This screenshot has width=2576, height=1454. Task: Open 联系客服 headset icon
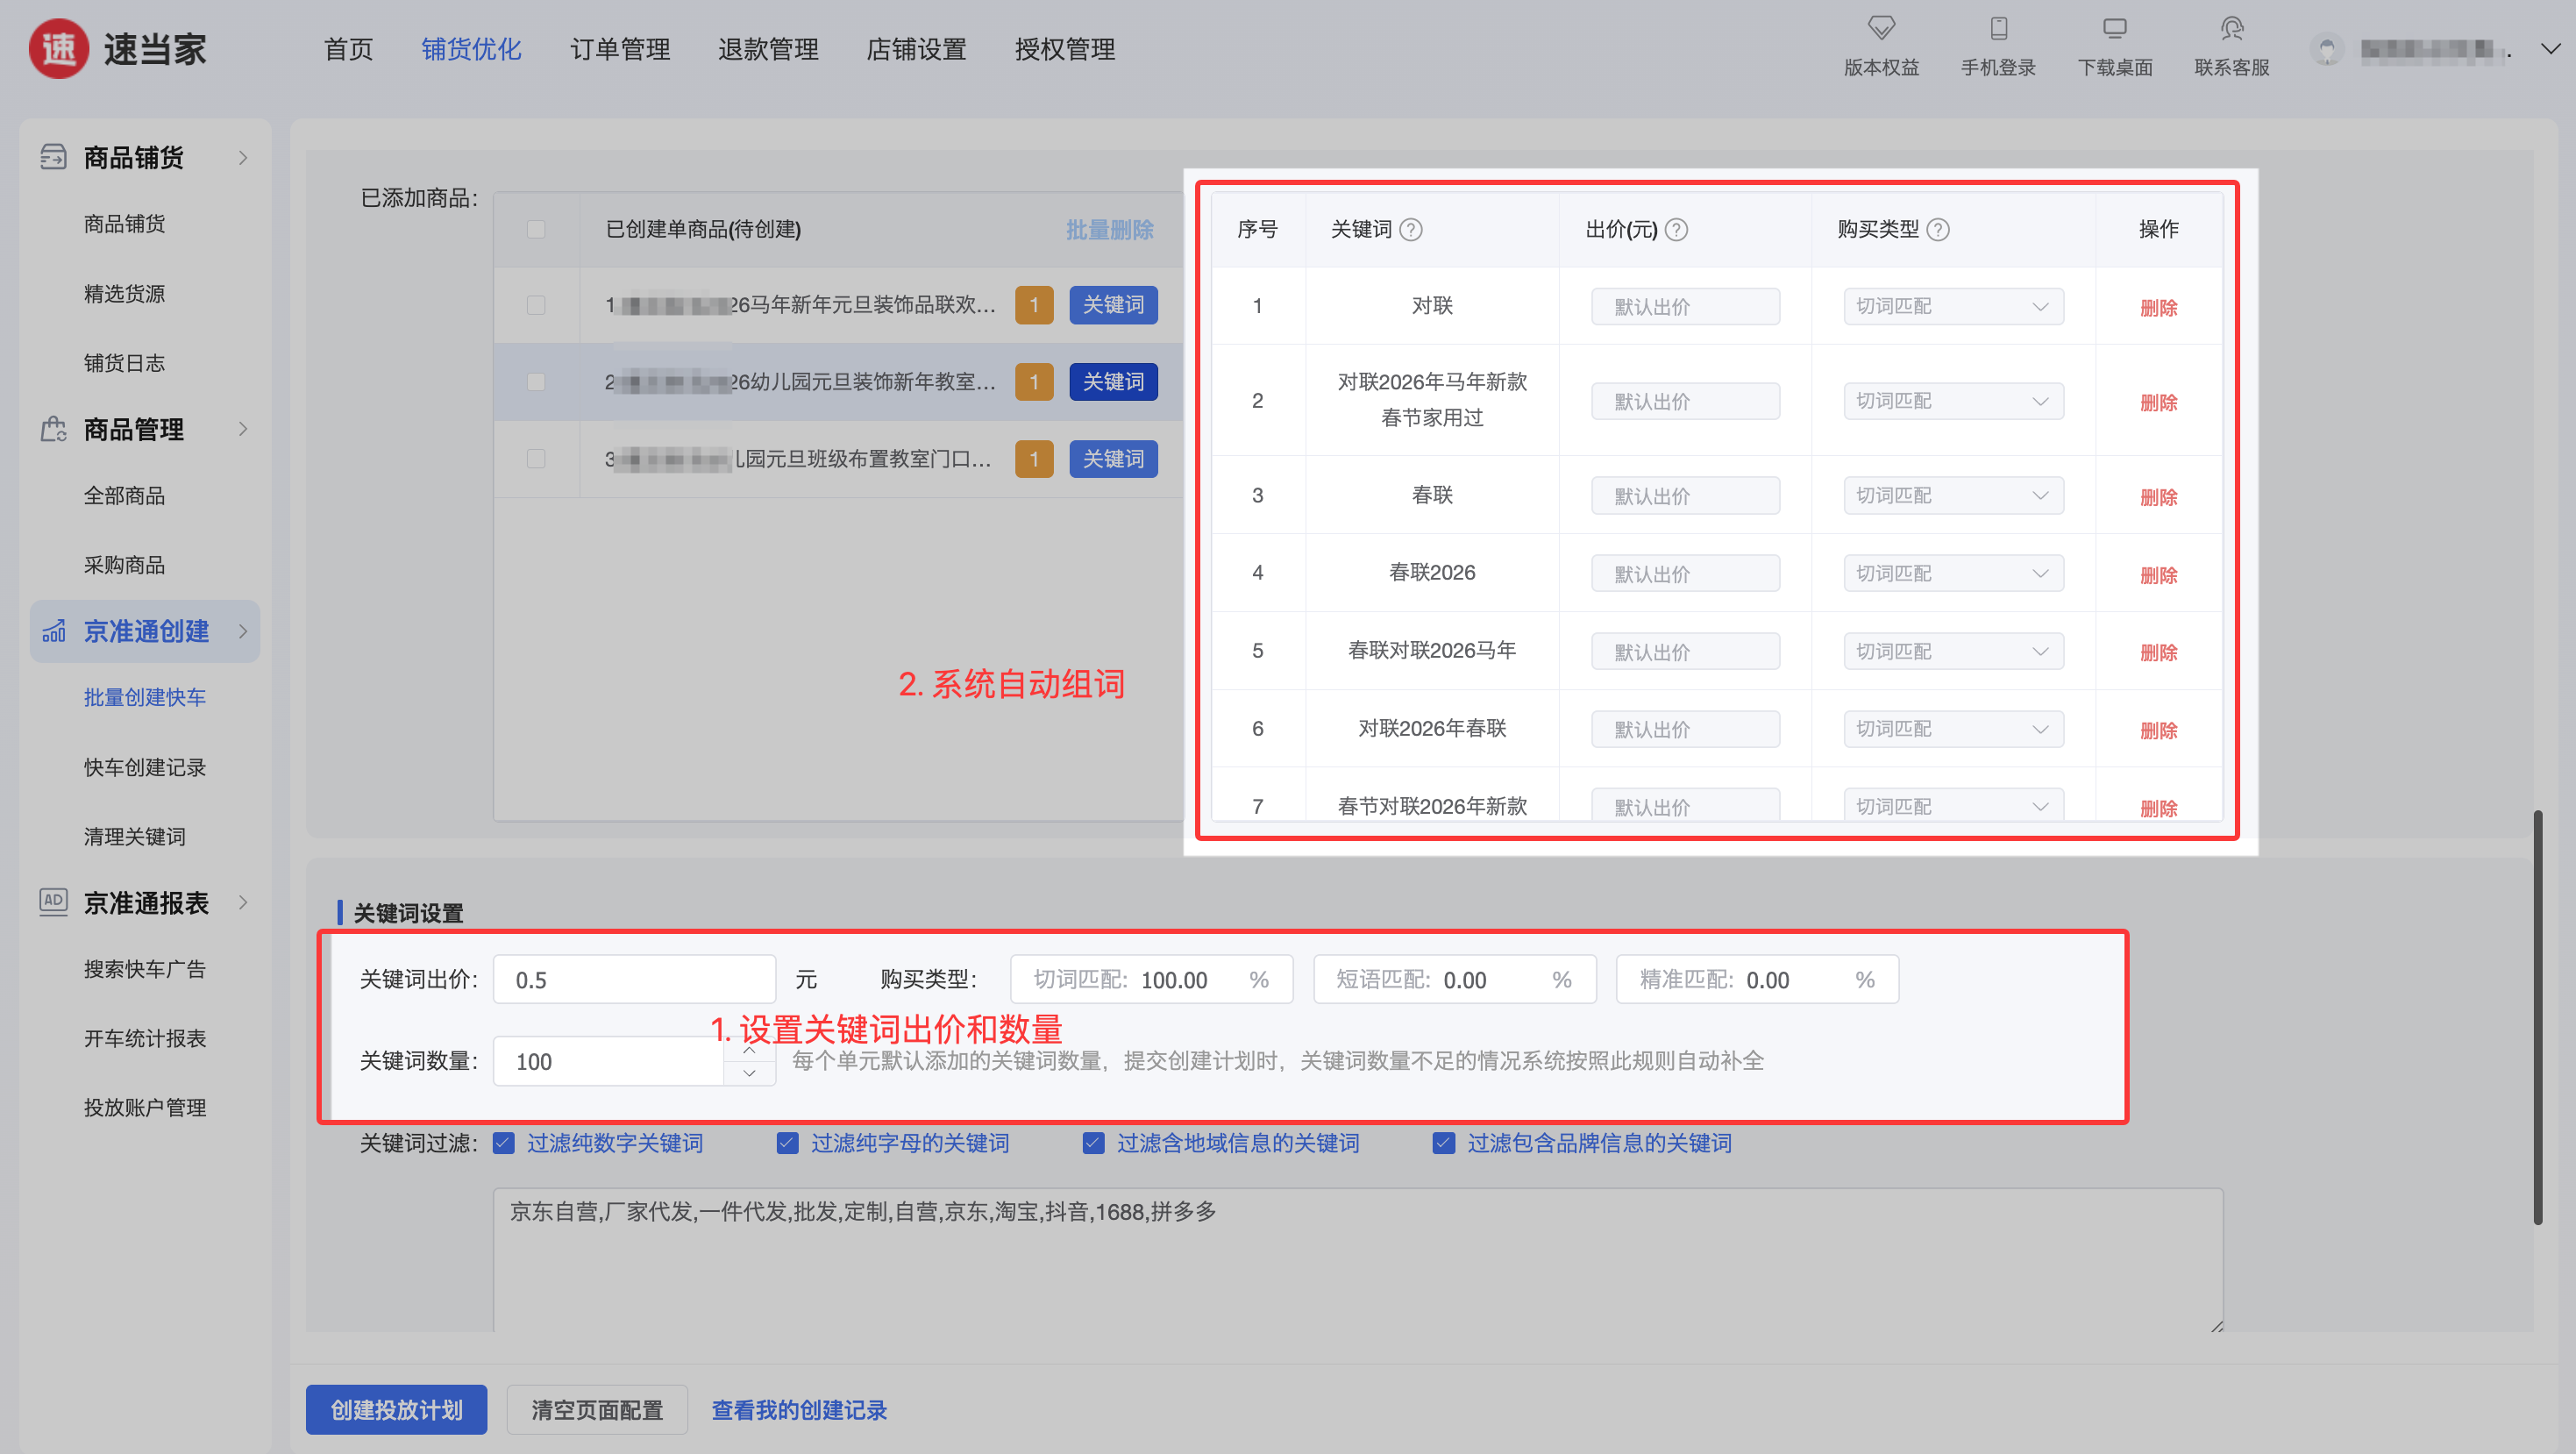[2231, 28]
